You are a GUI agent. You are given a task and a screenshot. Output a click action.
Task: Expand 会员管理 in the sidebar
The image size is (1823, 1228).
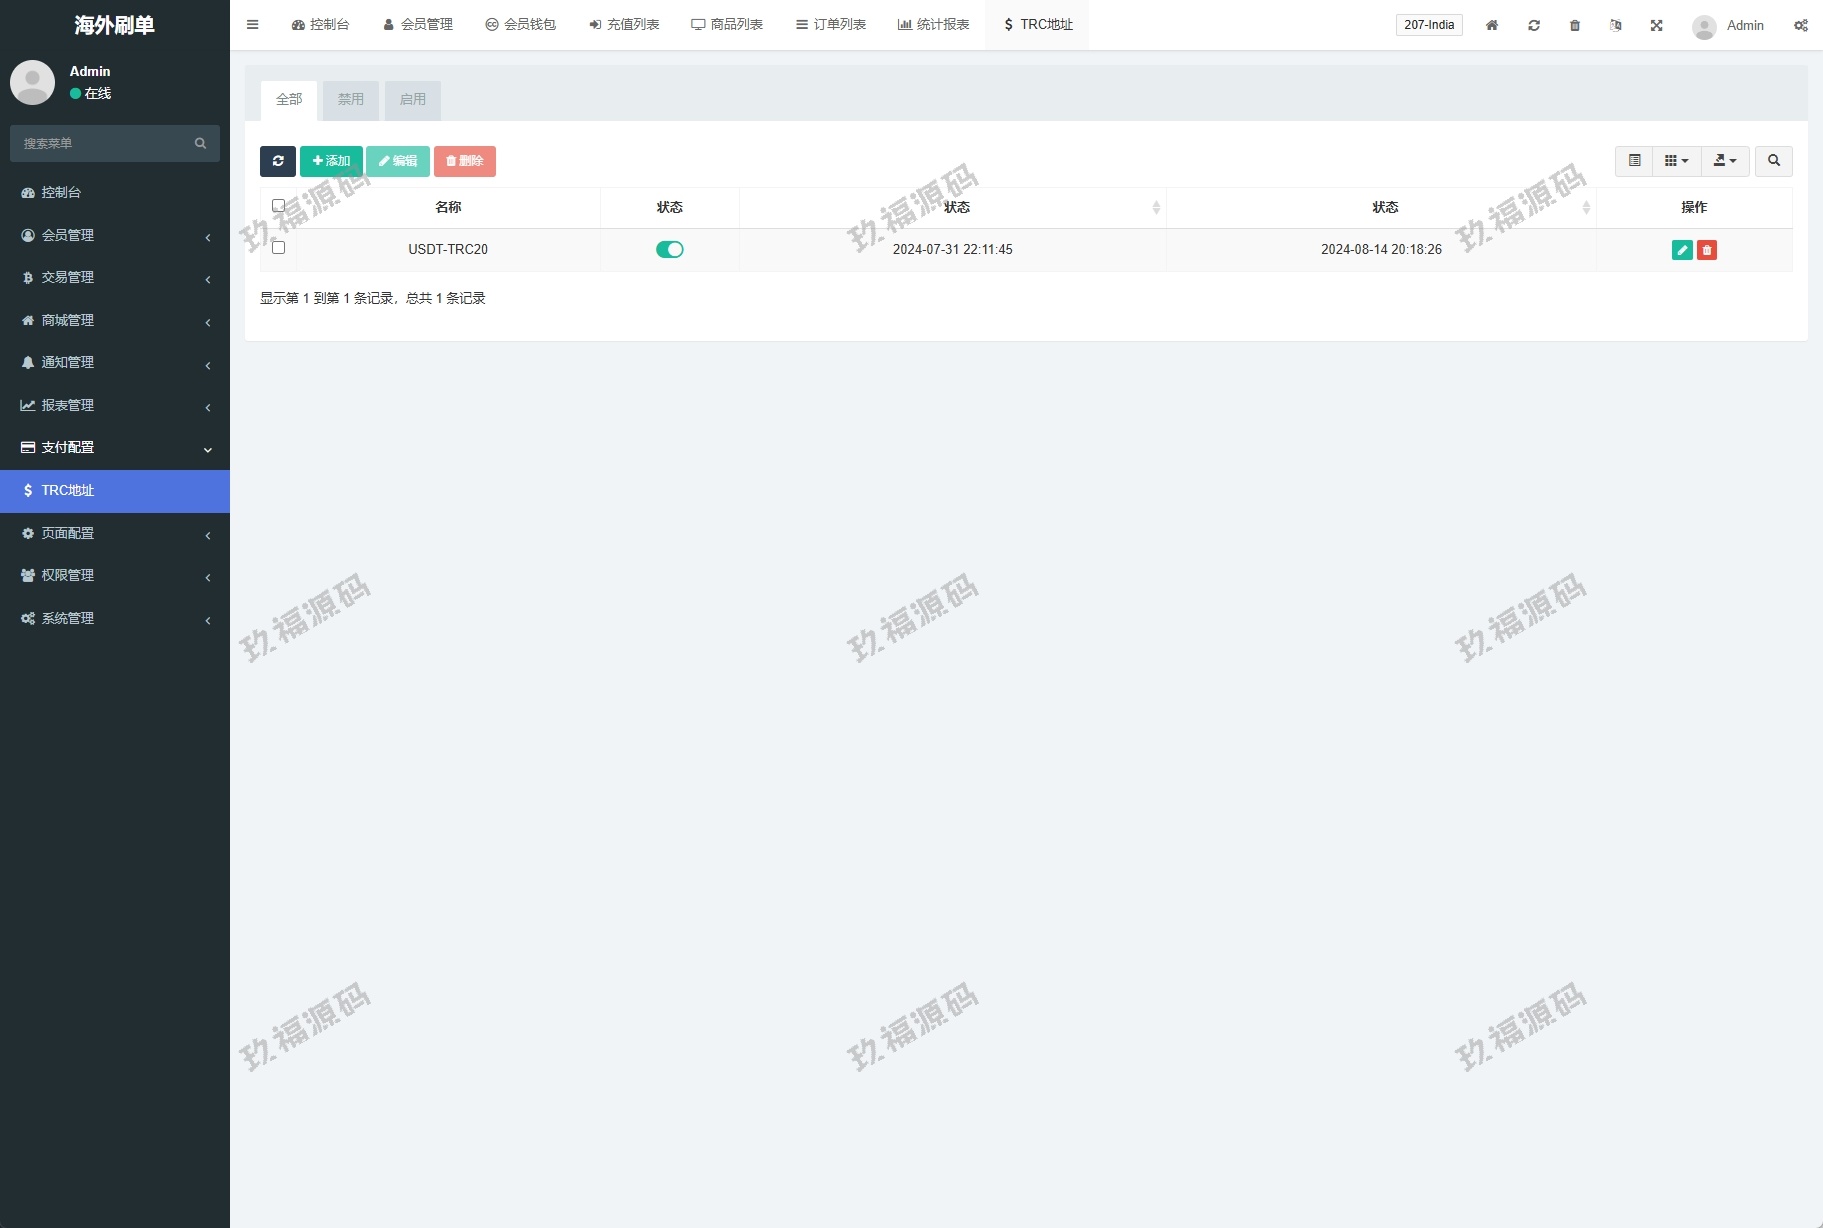point(115,235)
